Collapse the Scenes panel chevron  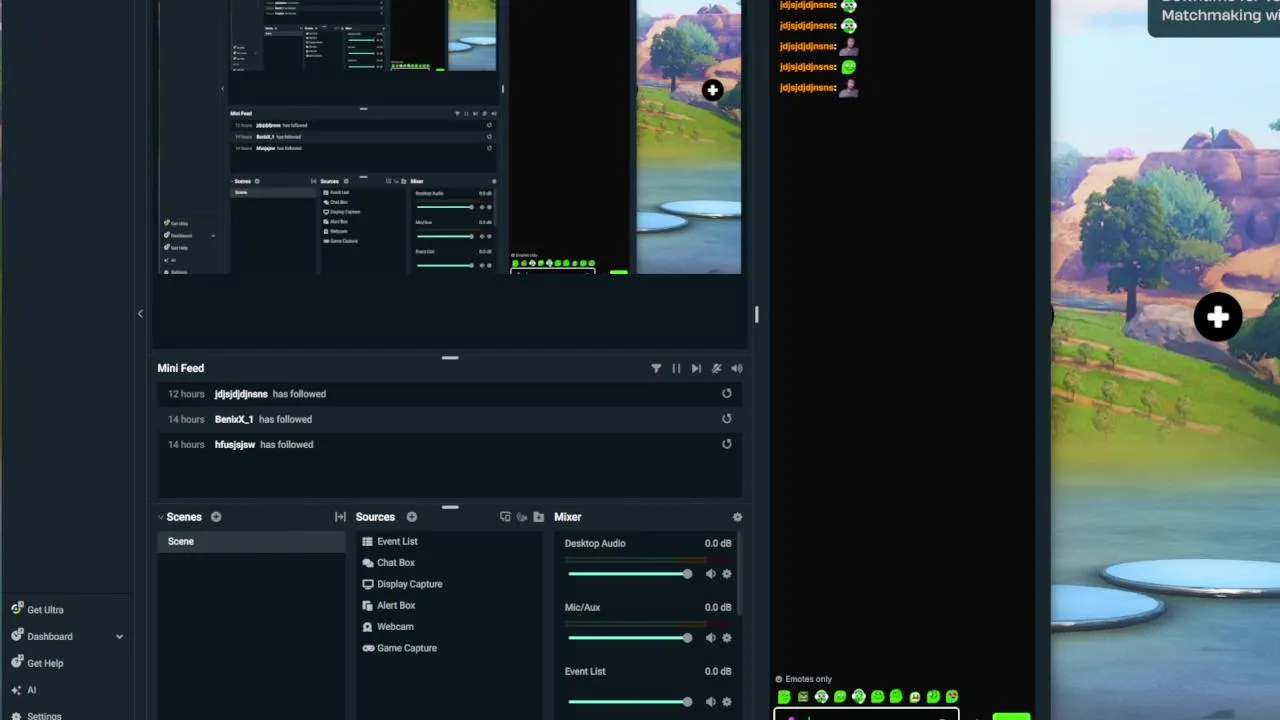pos(161,517)
